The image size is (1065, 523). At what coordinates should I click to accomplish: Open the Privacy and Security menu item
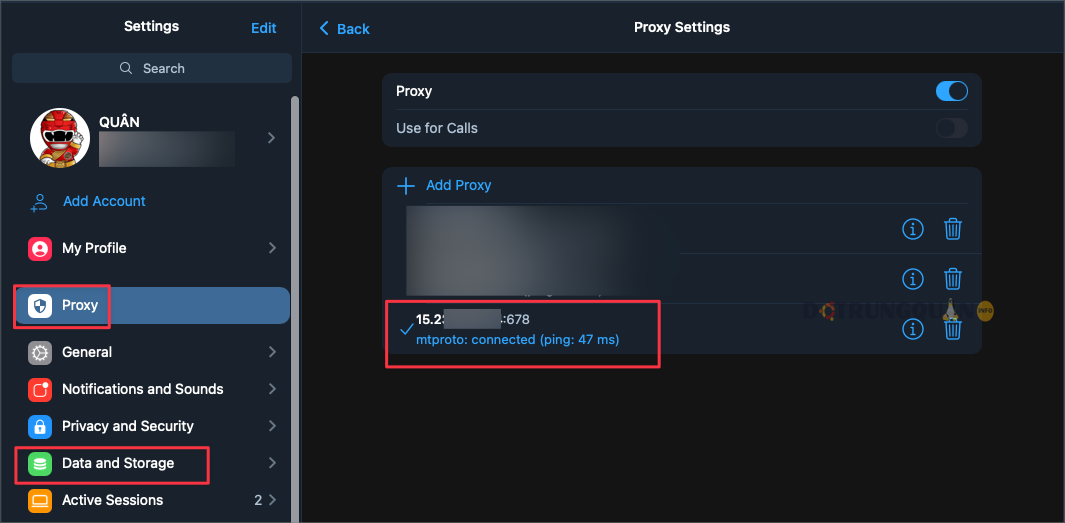[x=152, y=427]
